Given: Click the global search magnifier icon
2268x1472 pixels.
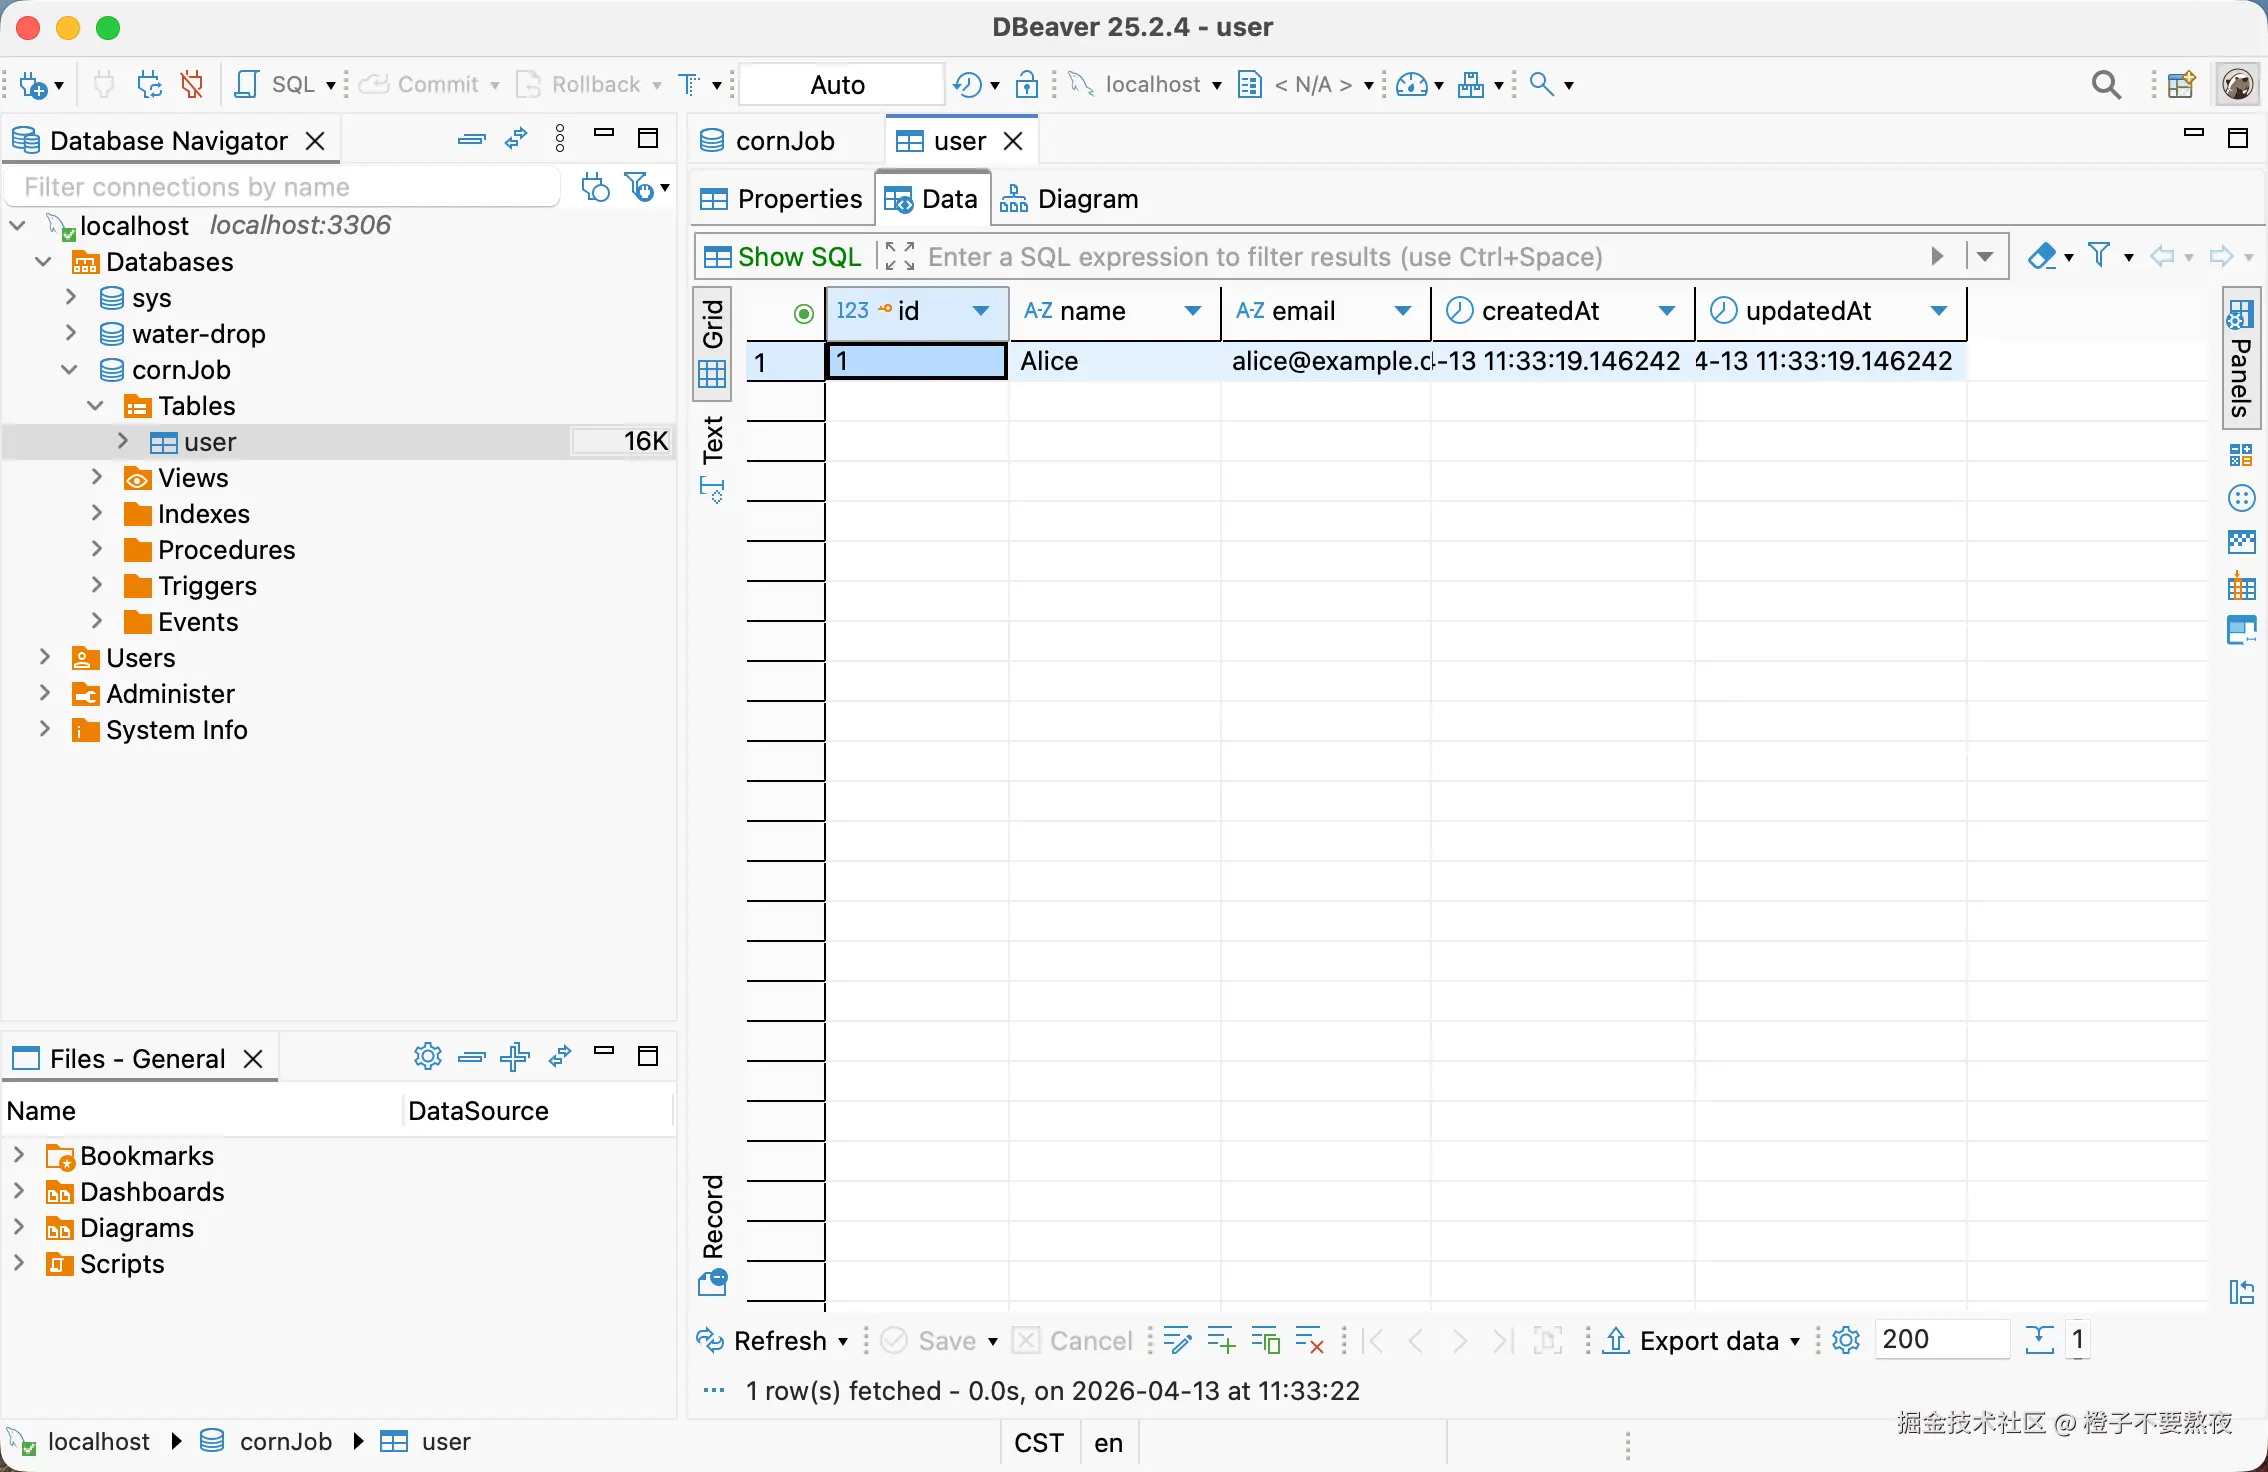Looking at the screenshot, I should pos(2105,85).
